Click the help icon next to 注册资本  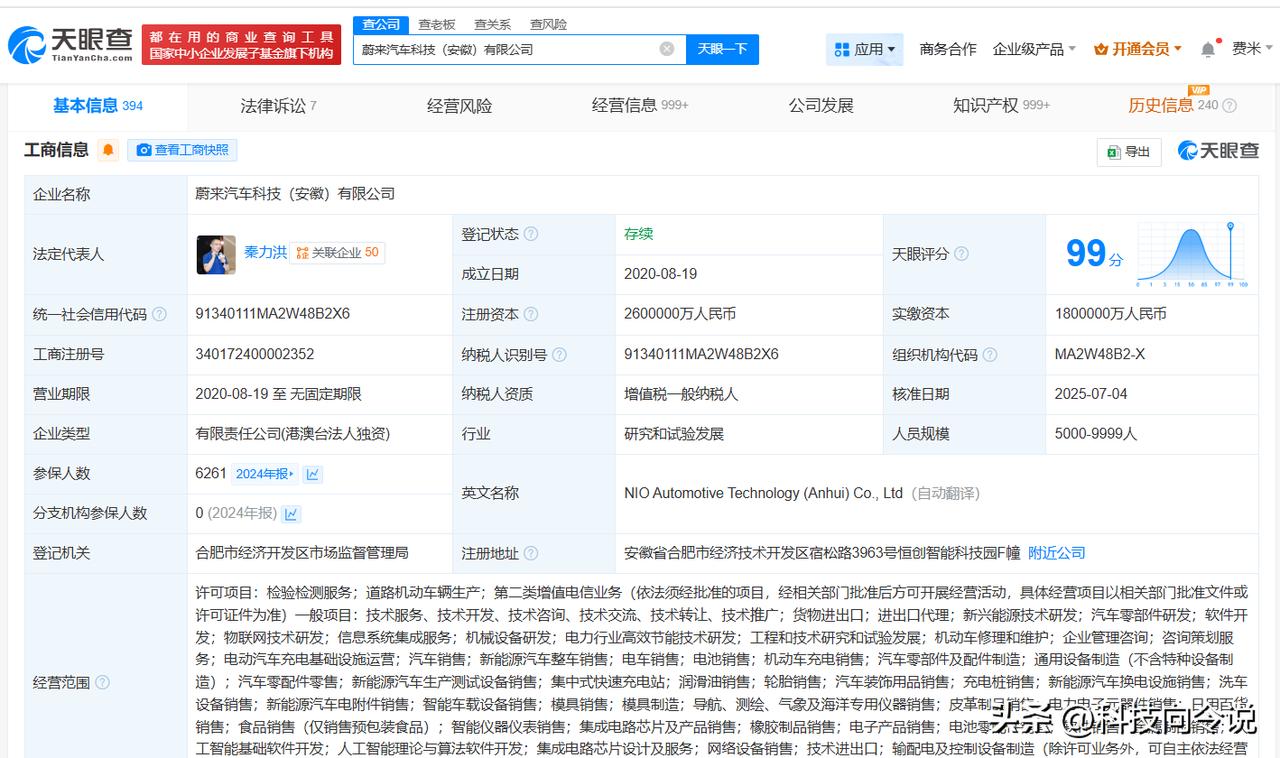[531, 314]
